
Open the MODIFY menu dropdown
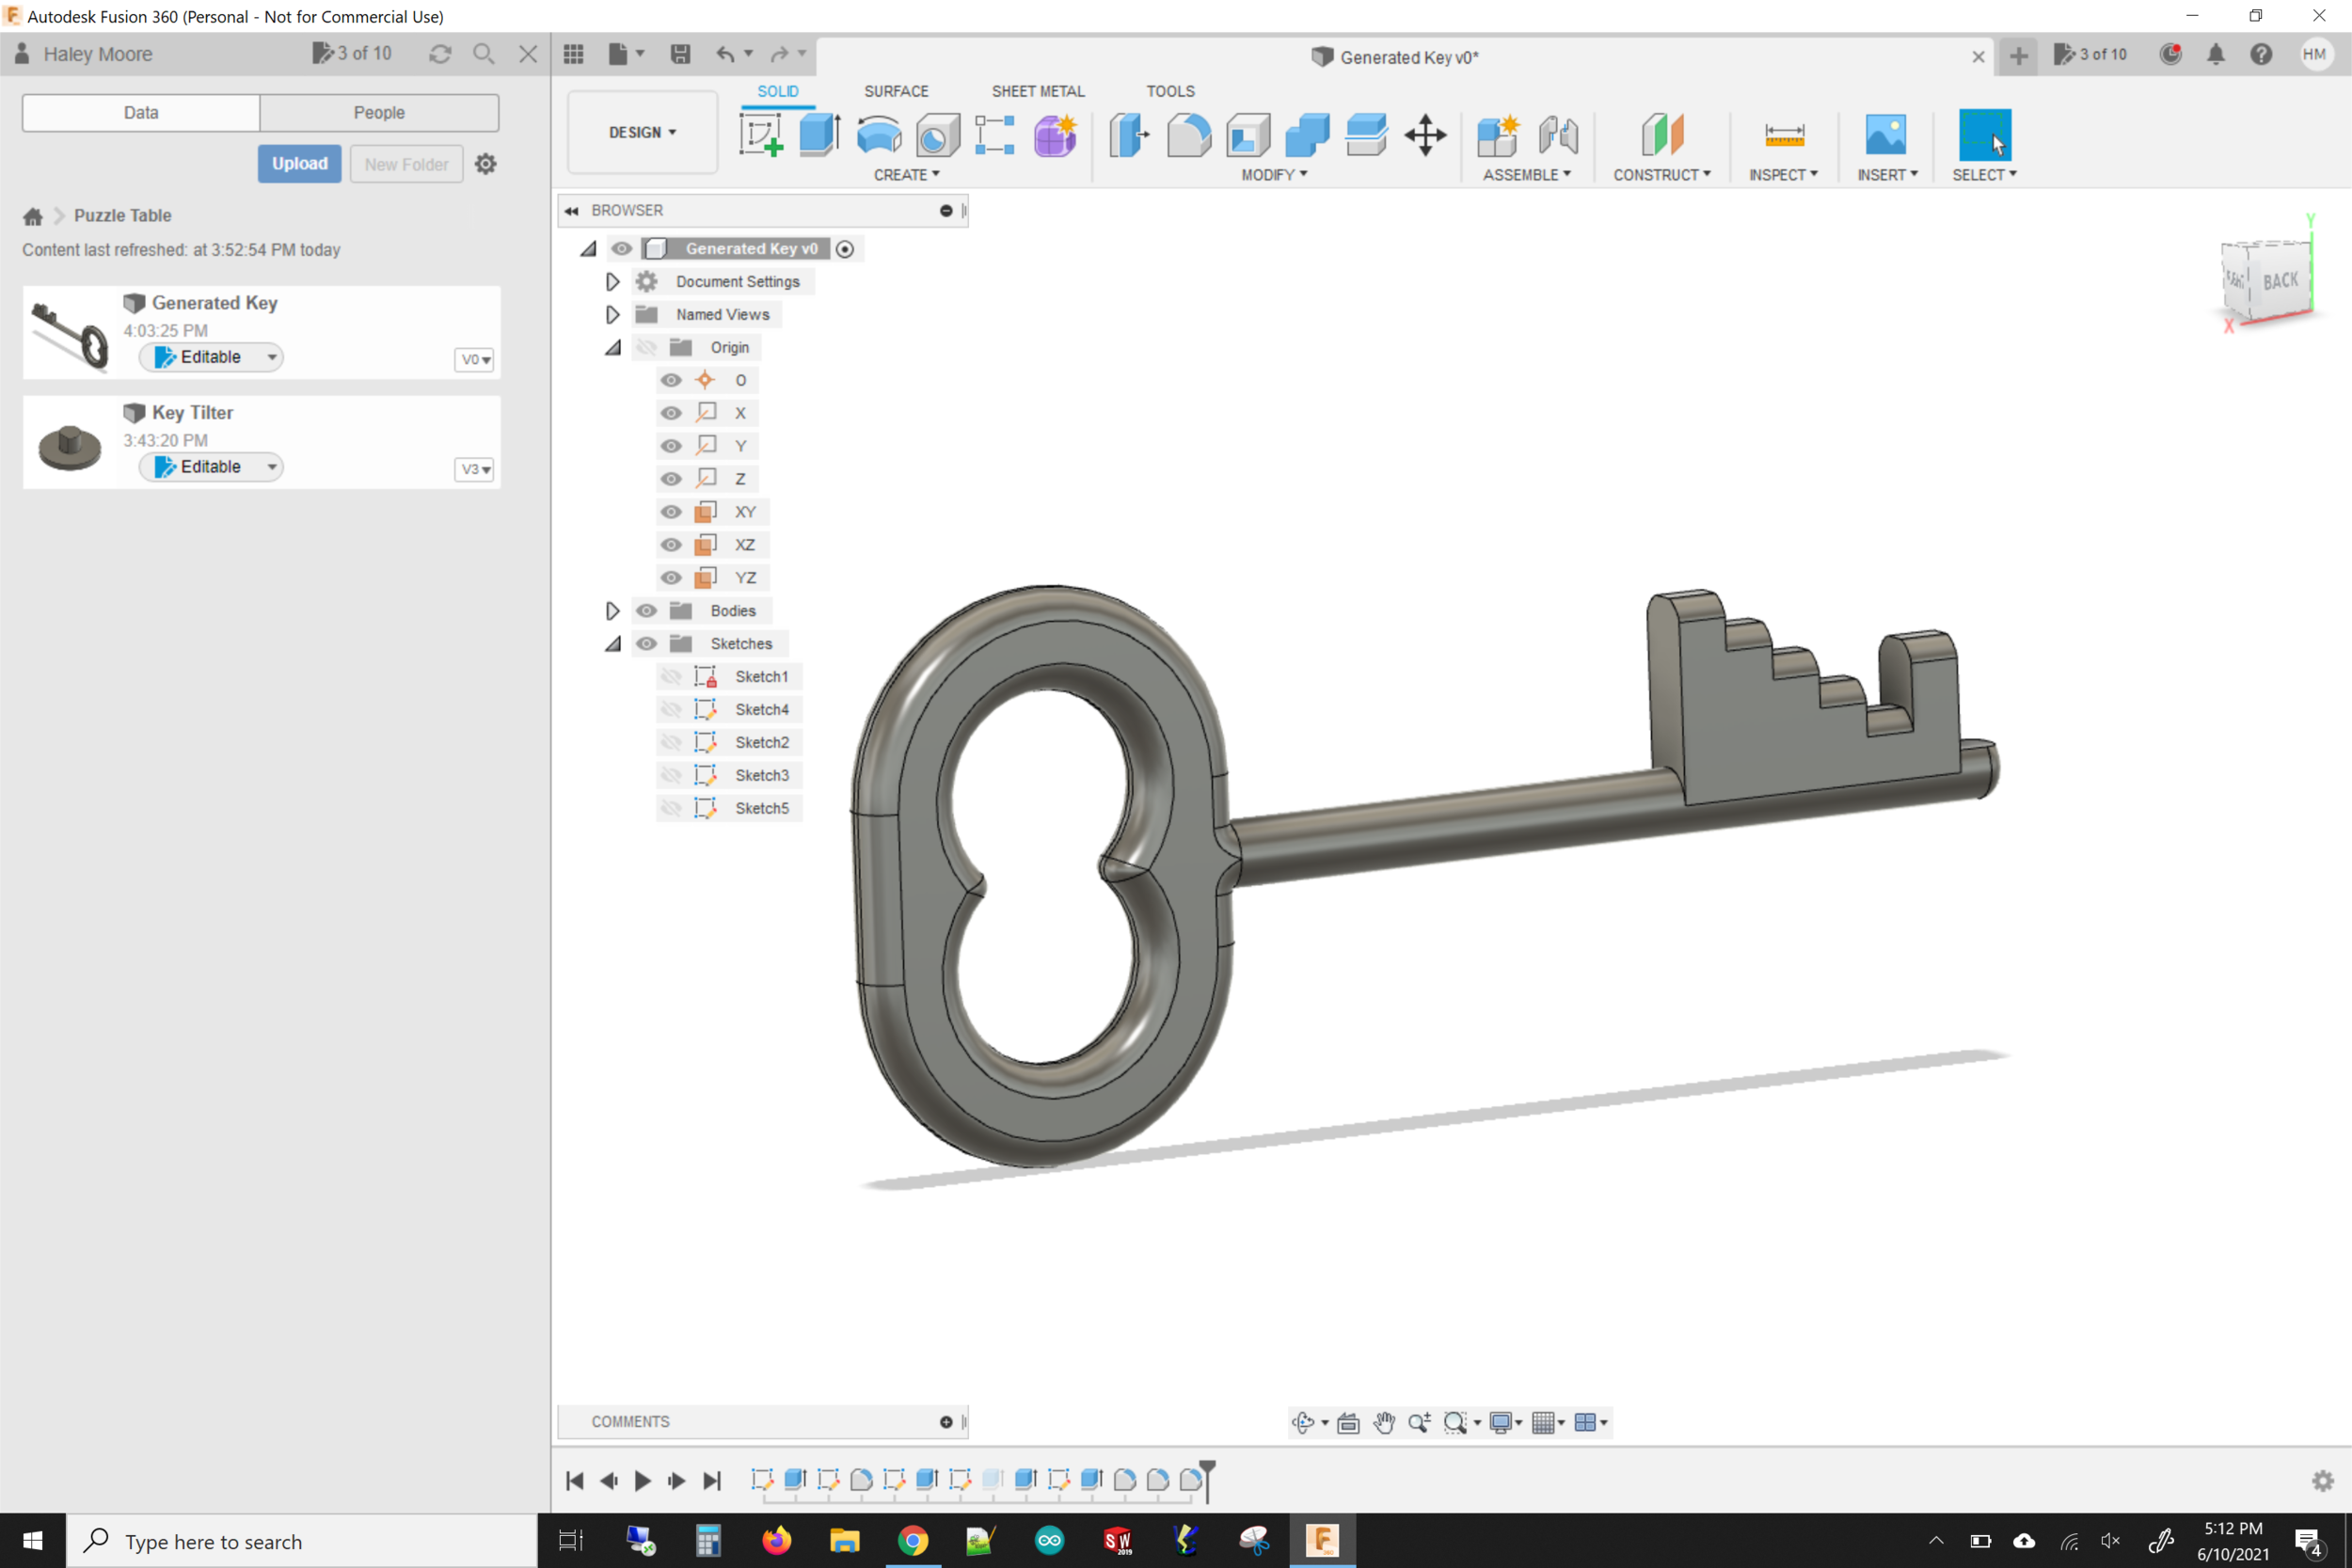[x=1274, y=174]
